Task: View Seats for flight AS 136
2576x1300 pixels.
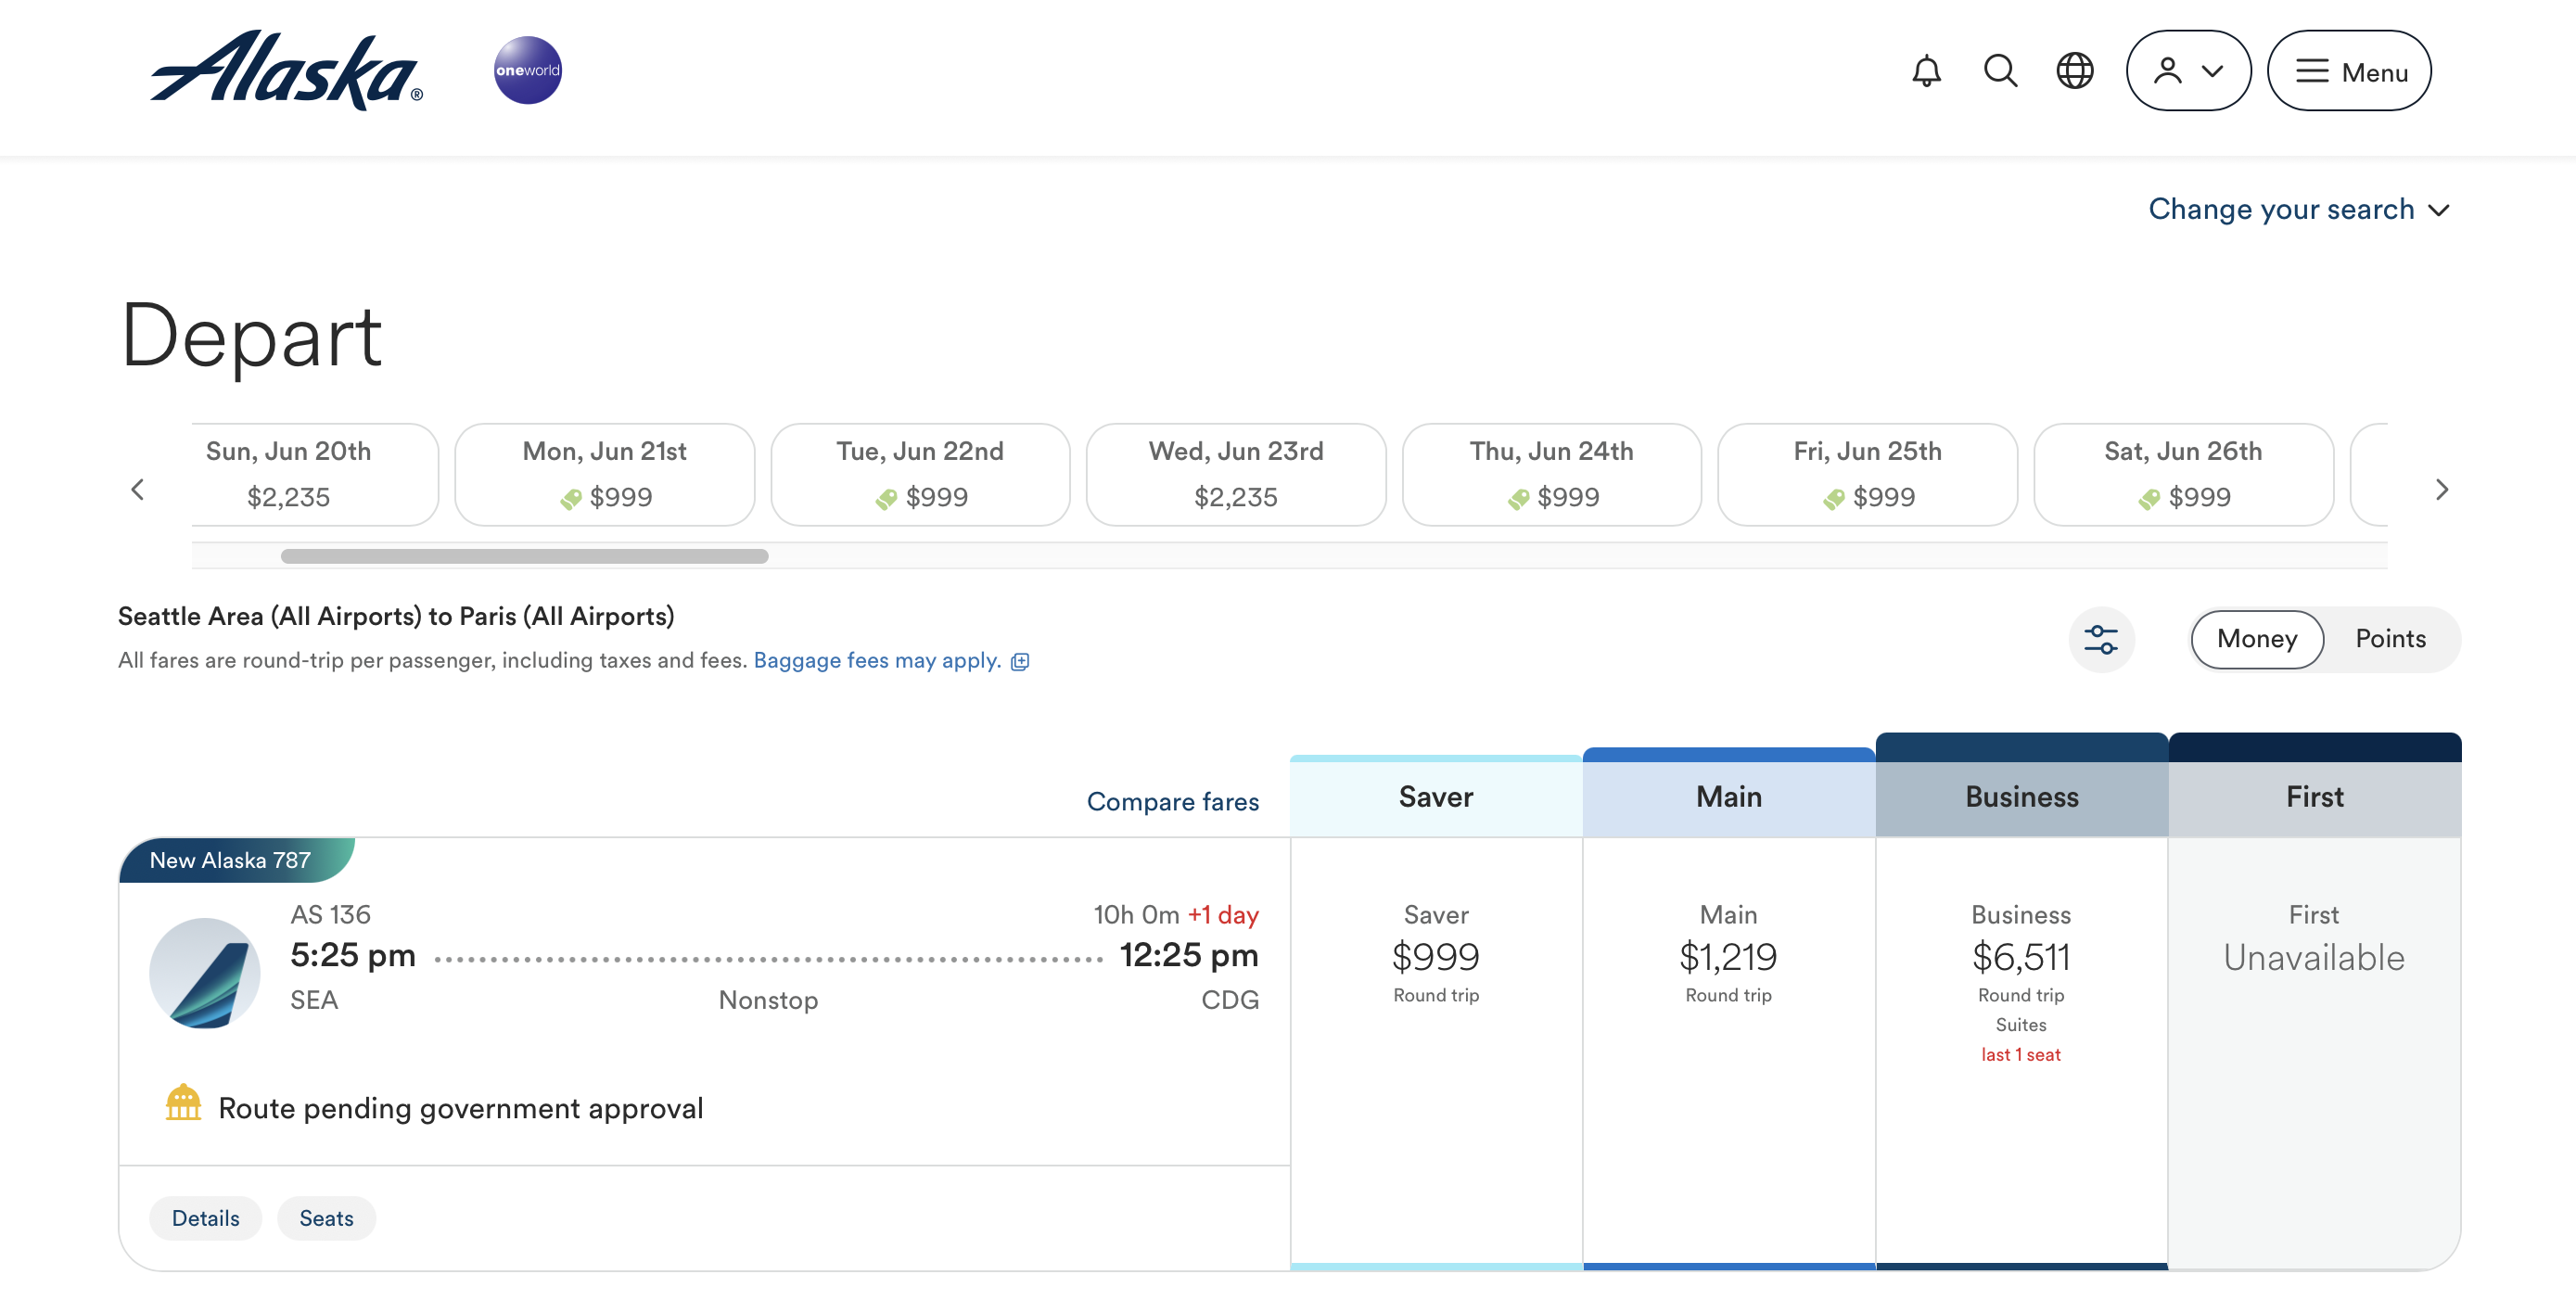Action: (326, 1218)
